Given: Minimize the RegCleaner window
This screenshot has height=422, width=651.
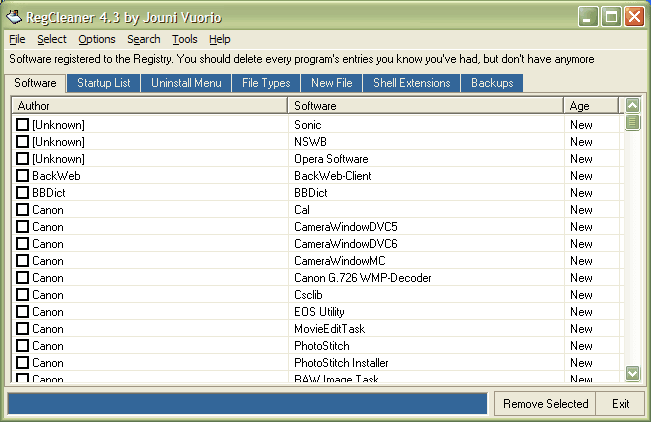Looking at the screenshot, I should (587, 17).
